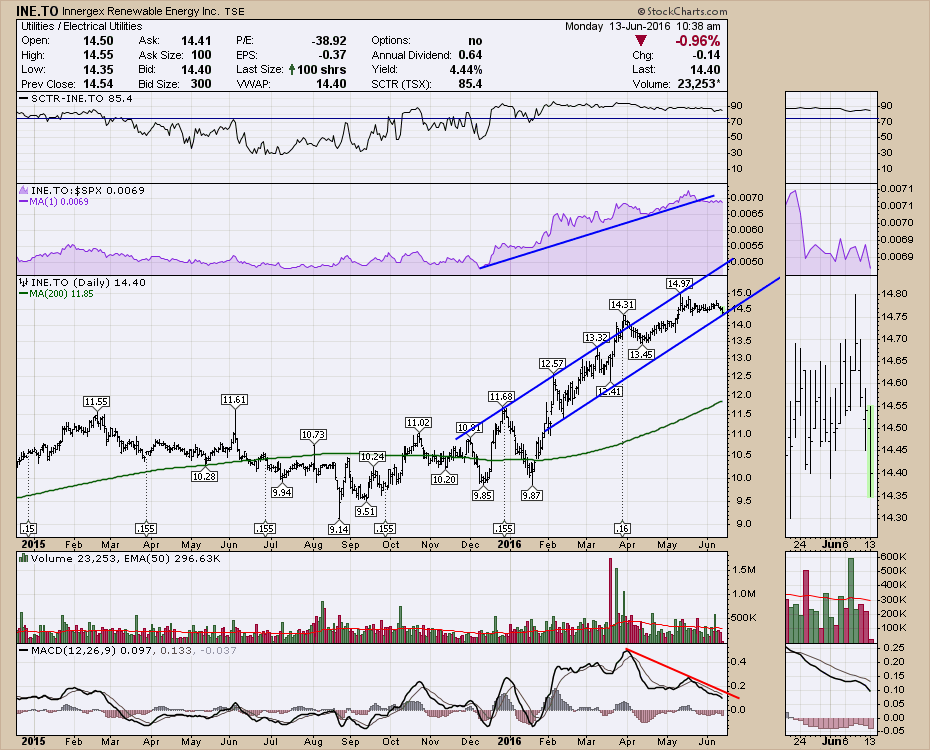Click the 9.14 lowest price annotation
930x750 pixels.
tap(339, 528)
